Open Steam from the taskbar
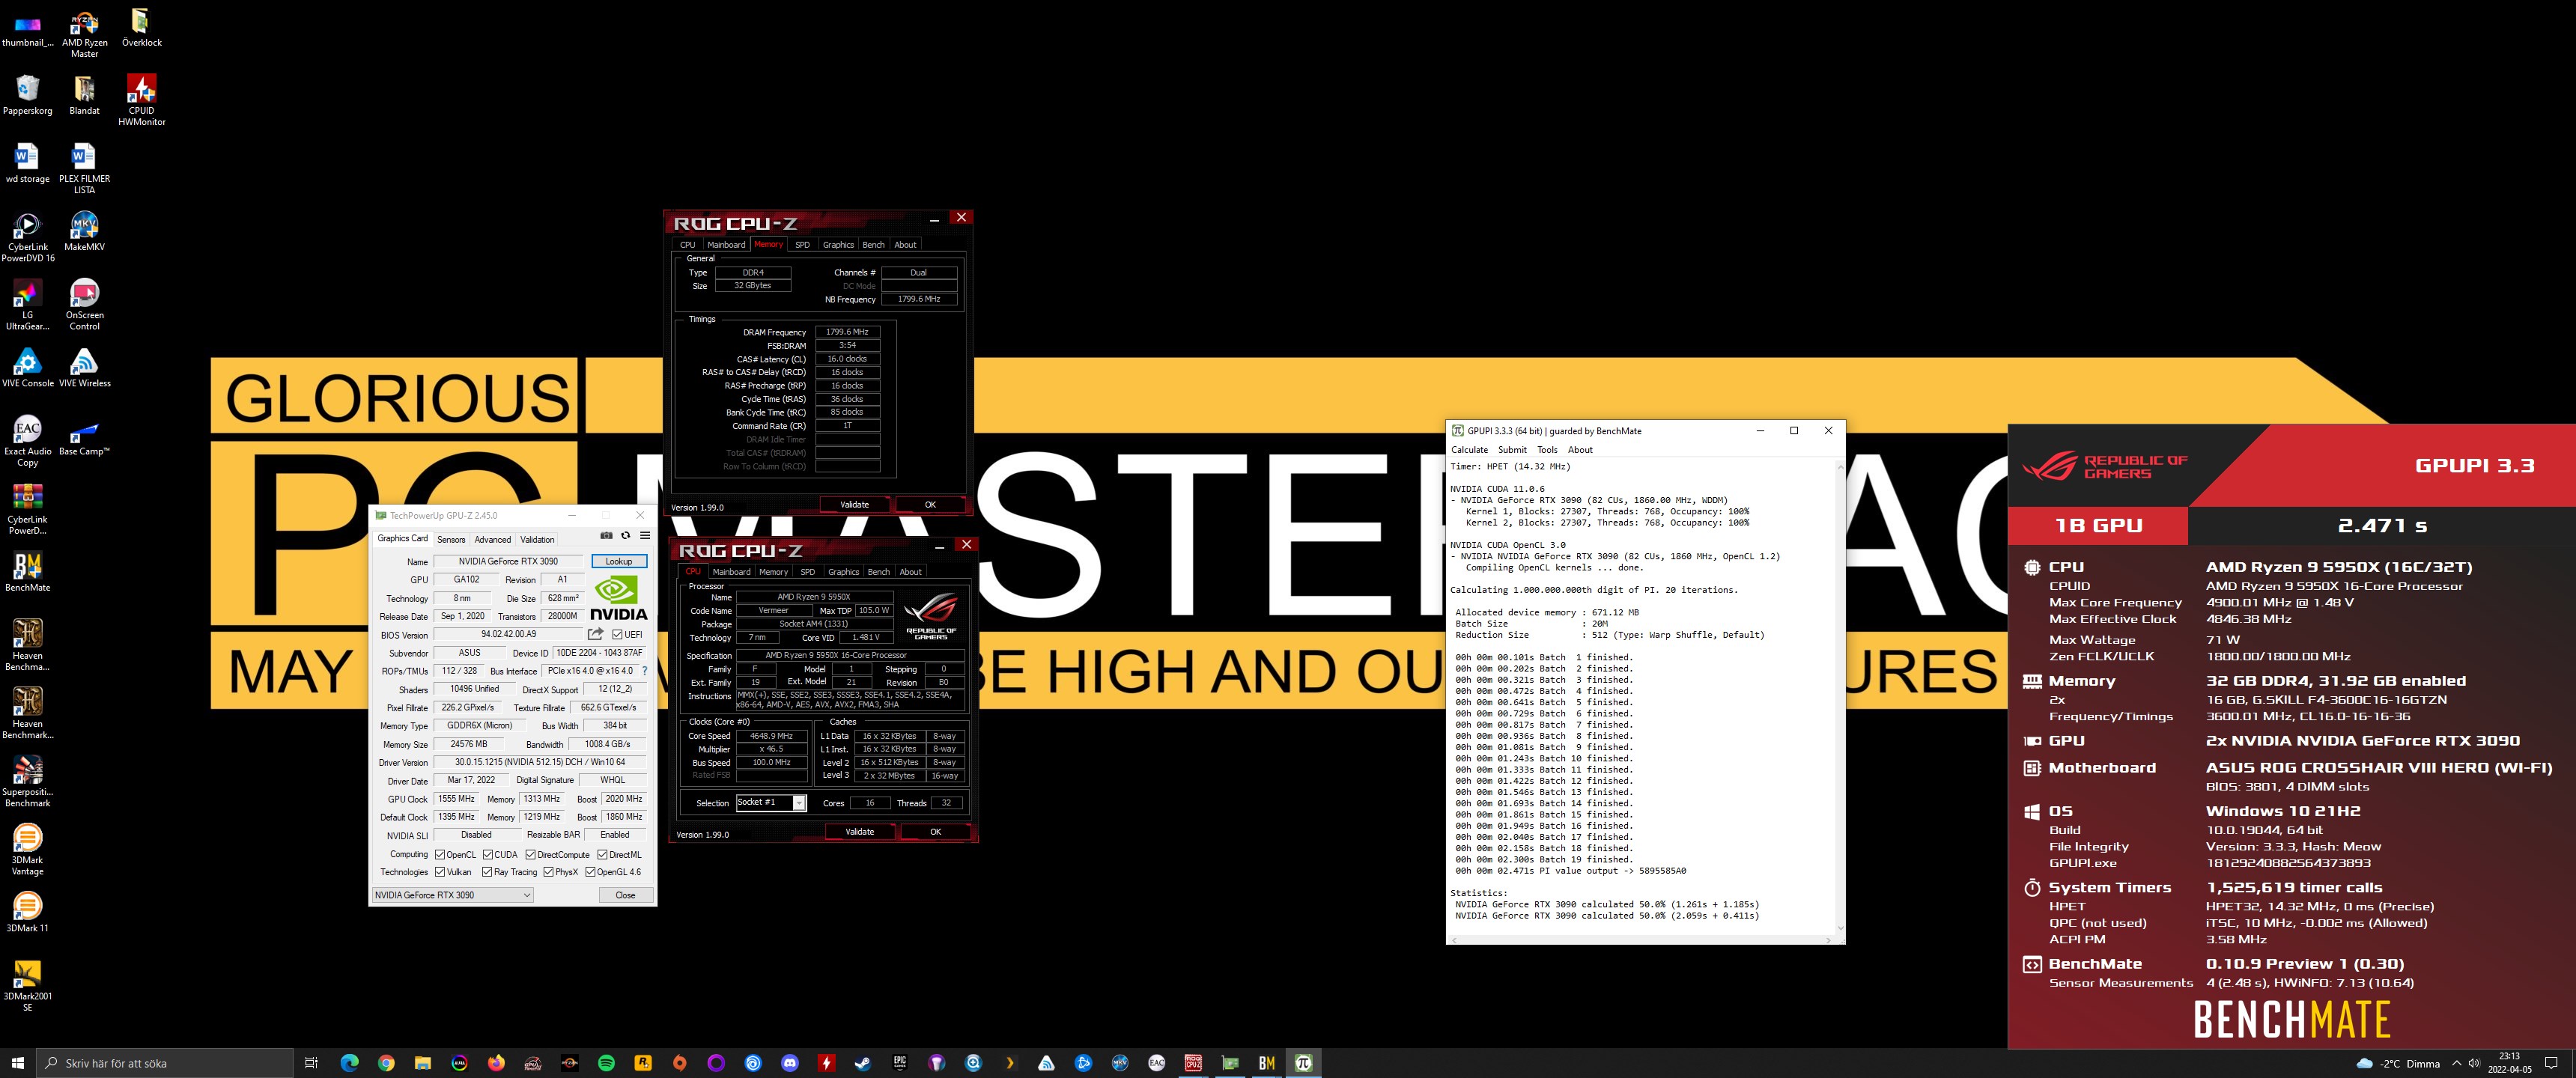Screen dimensions: 2576x1078 coord(863,1063)
